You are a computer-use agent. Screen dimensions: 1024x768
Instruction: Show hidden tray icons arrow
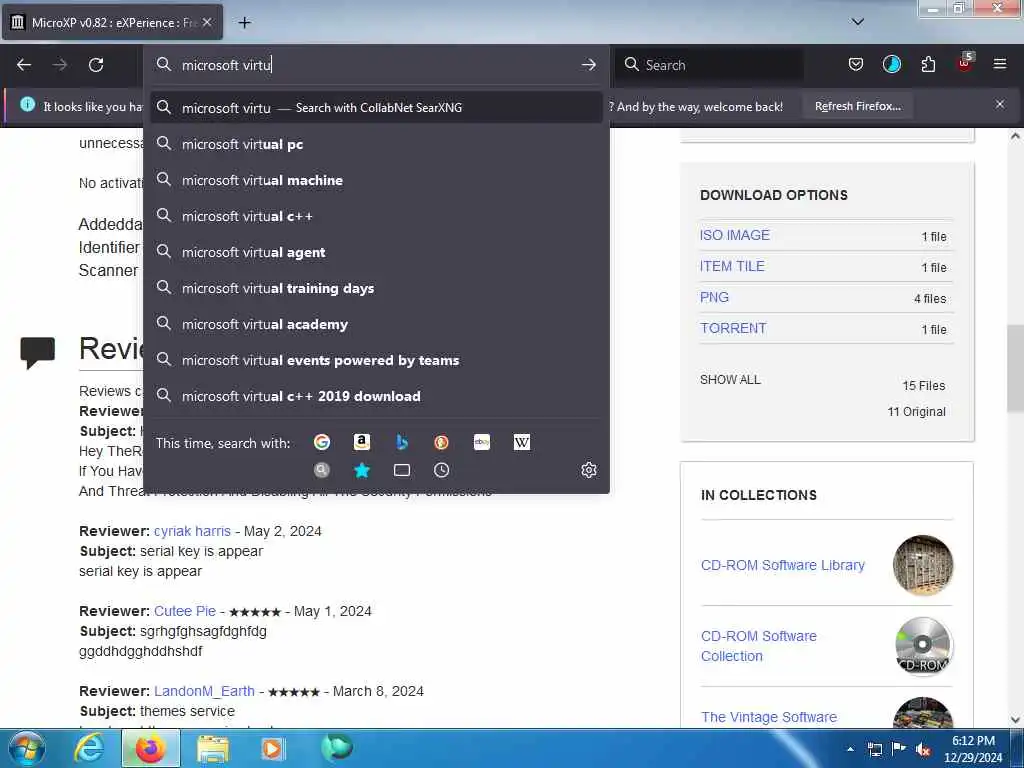tap(850, 749)
